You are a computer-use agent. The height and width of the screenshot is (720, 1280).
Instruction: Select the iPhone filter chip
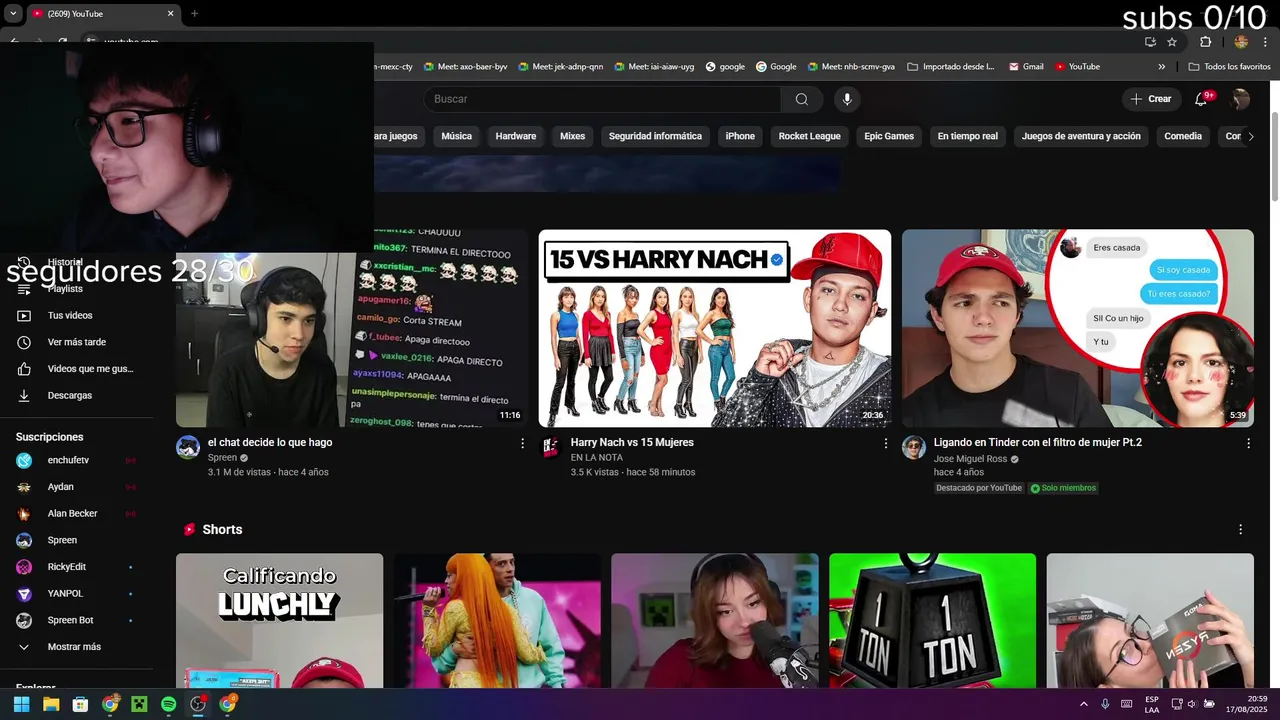click(740, 136)
